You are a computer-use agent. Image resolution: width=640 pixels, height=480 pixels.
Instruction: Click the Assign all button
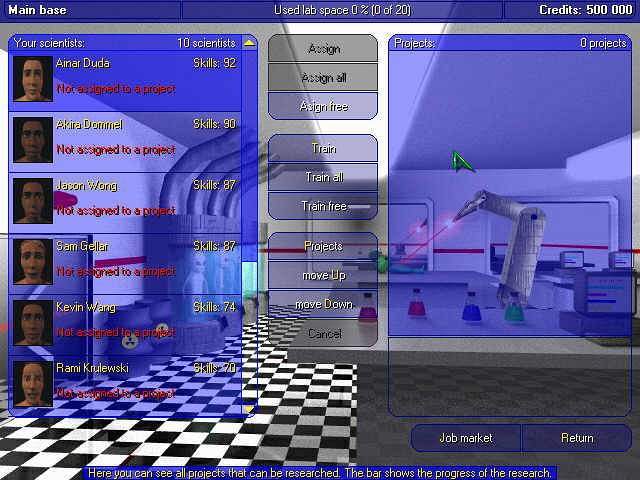point(323,77)
